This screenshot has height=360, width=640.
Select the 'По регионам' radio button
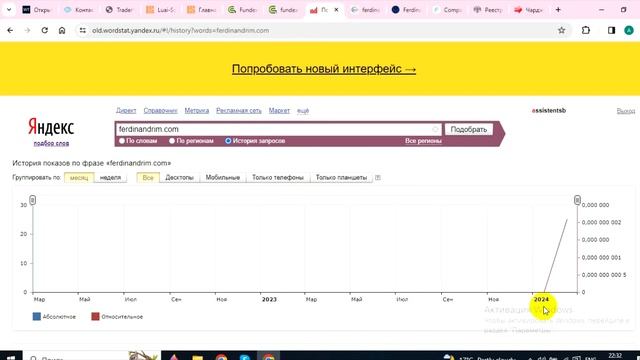[172, 141]
